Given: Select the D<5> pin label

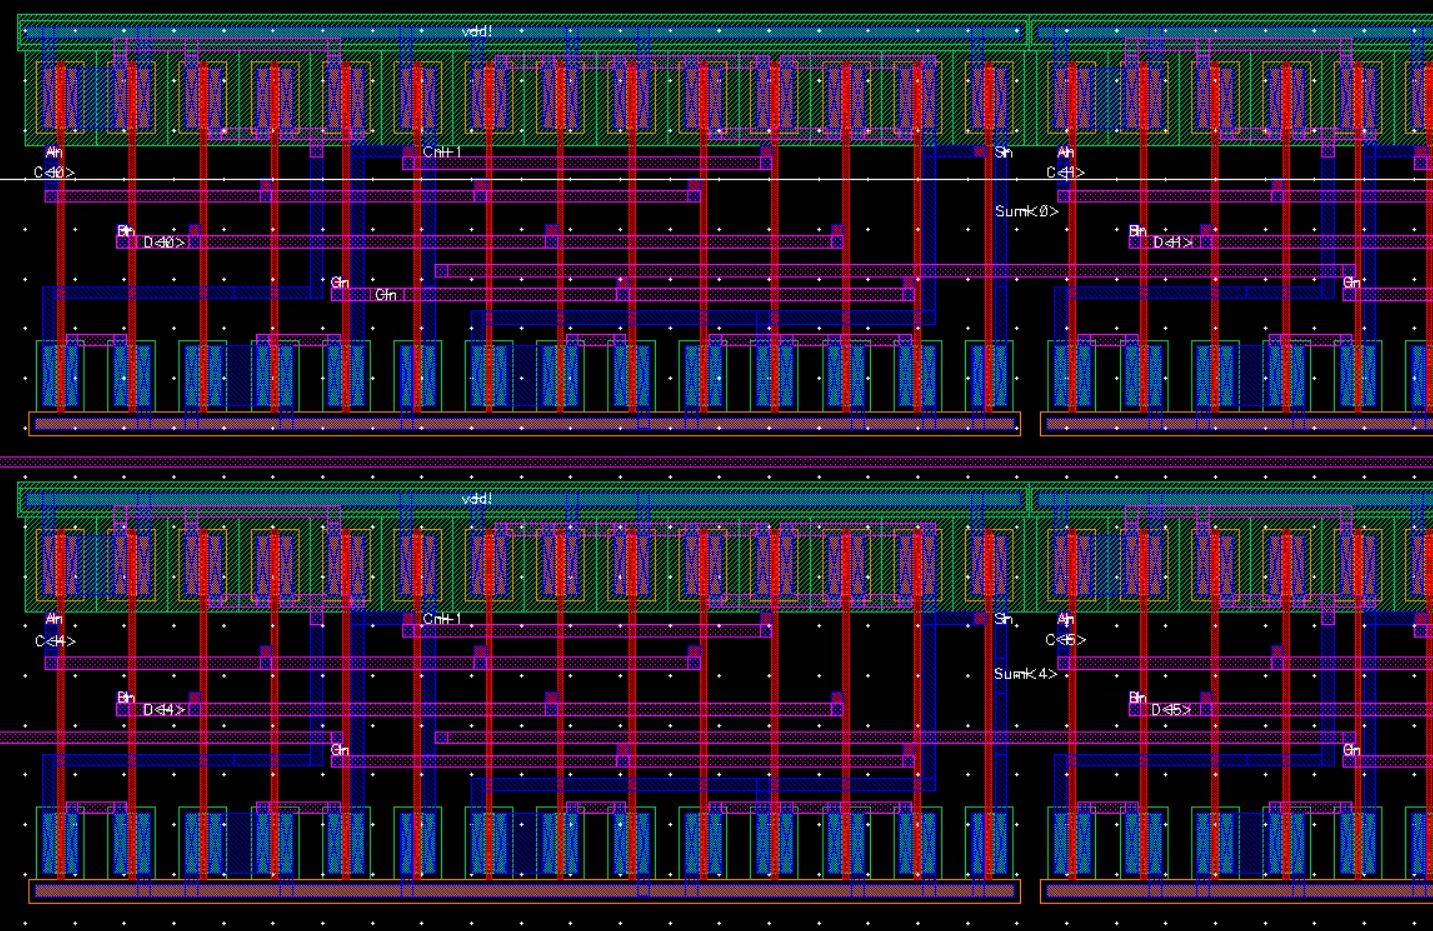Looking at the screenshot, I should tap(1172, 709).
